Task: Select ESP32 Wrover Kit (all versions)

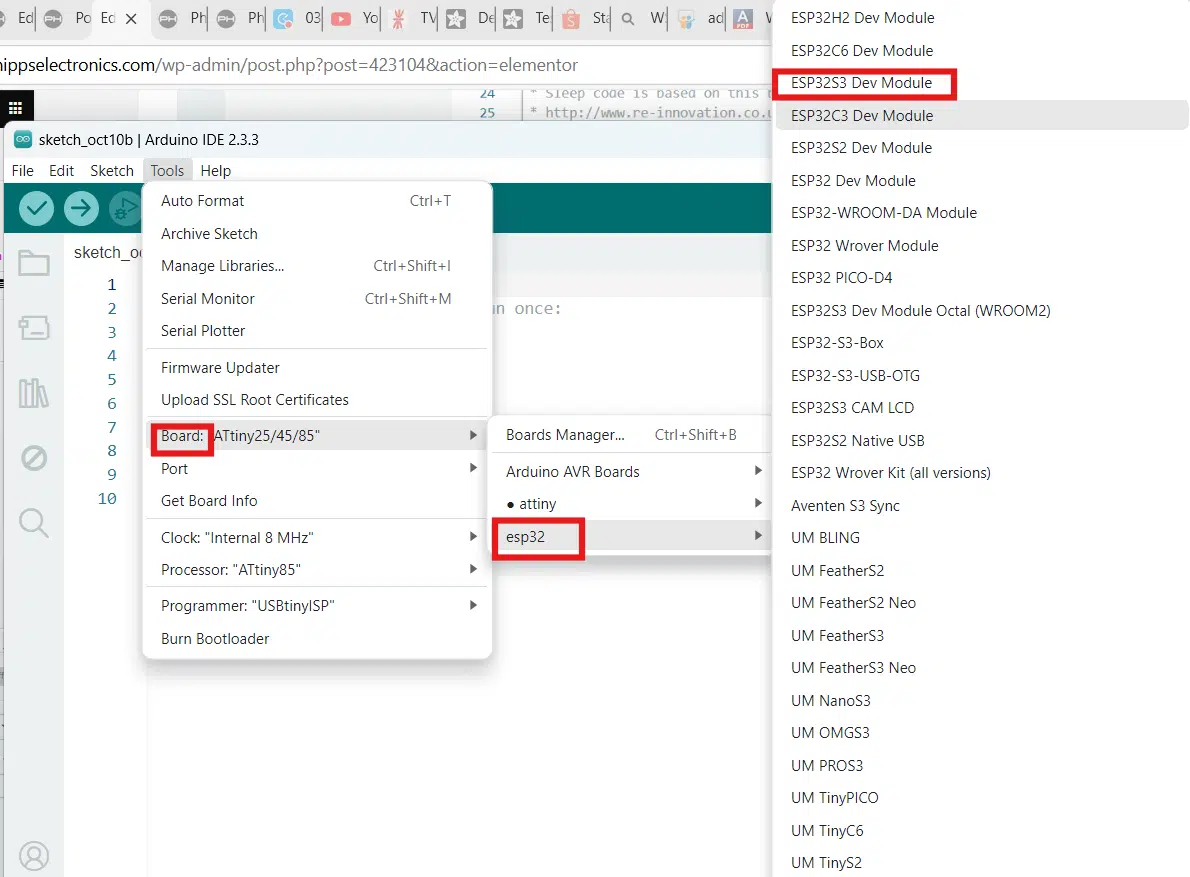Action: (981, 473)
